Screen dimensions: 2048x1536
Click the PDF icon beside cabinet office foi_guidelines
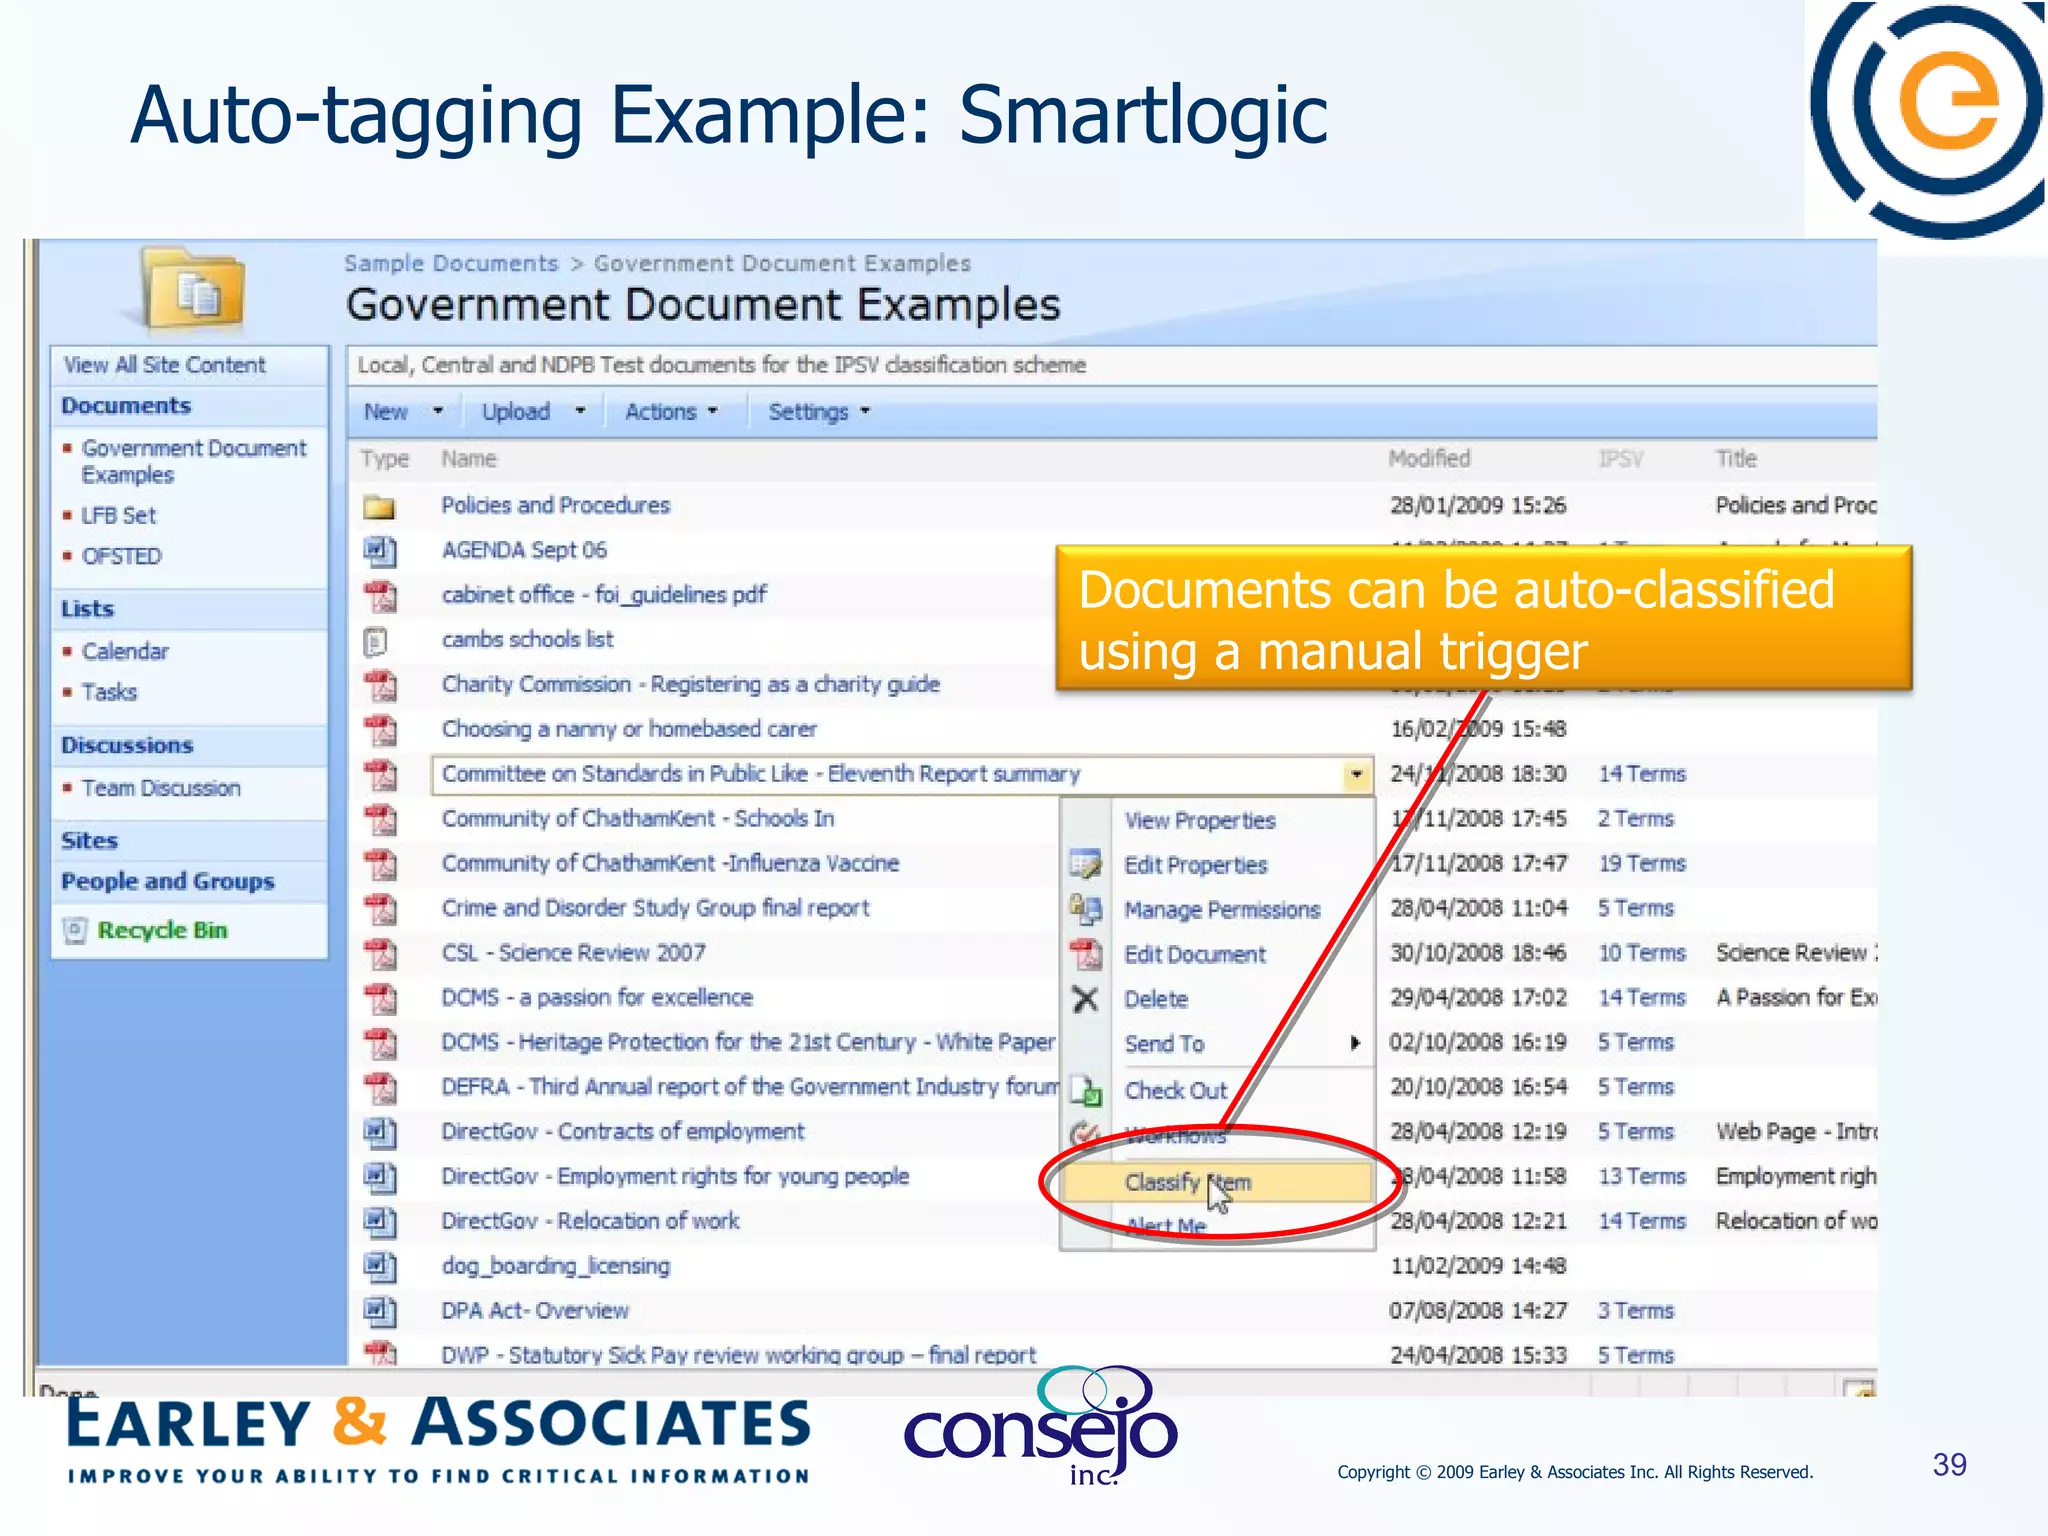[x=379, y=596]
